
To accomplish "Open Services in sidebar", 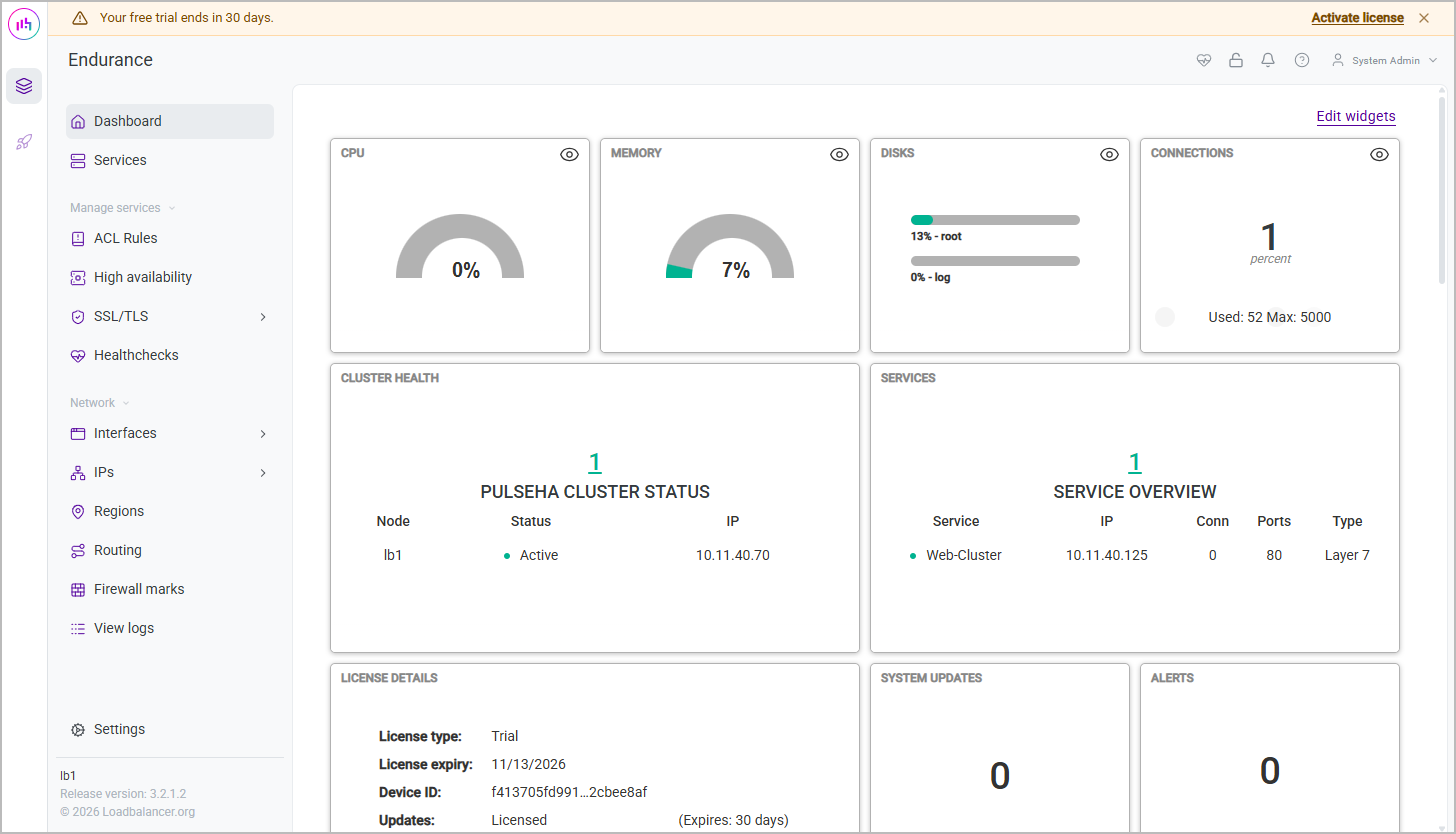I will (x=170, y=160).
